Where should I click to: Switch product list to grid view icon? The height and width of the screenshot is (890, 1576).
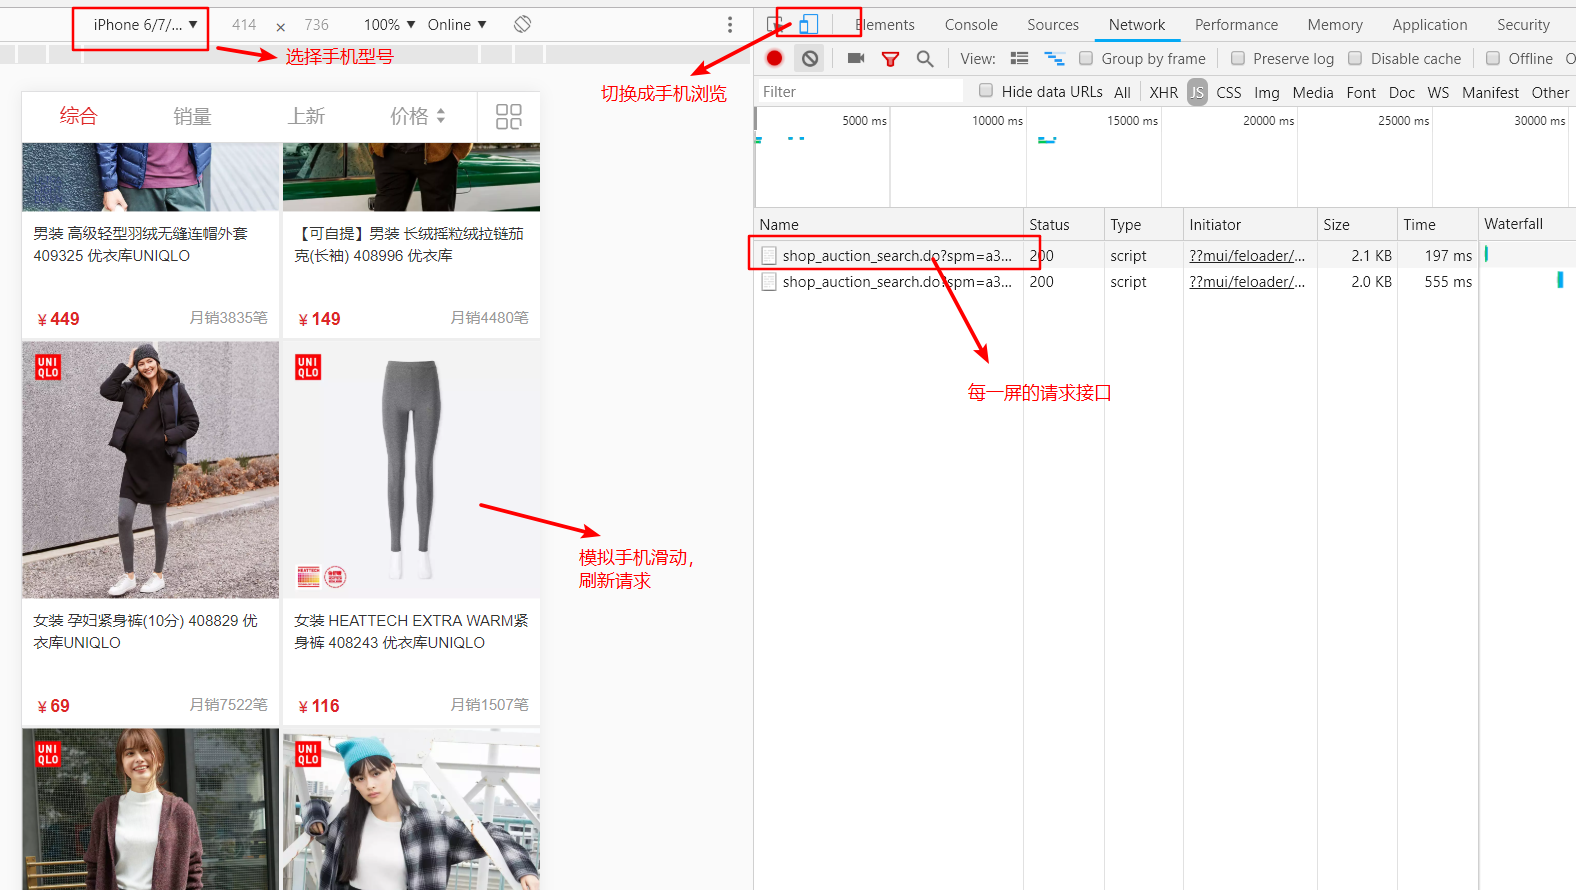pyautogui.click(x=509, y=117)
